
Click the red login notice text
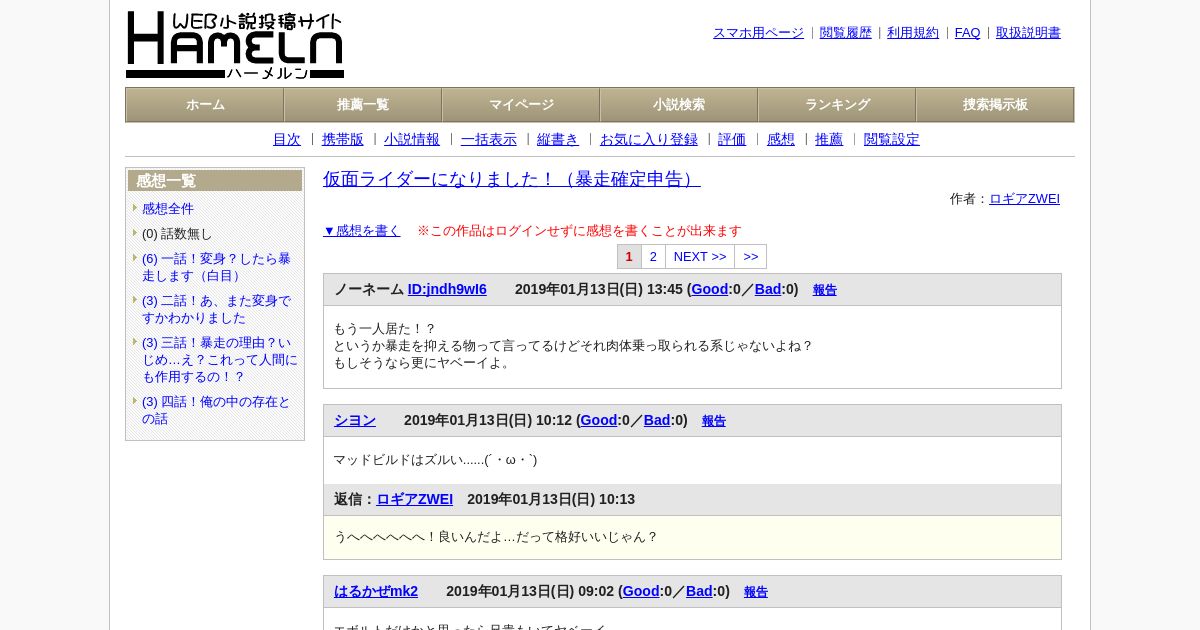click(579, 231)
